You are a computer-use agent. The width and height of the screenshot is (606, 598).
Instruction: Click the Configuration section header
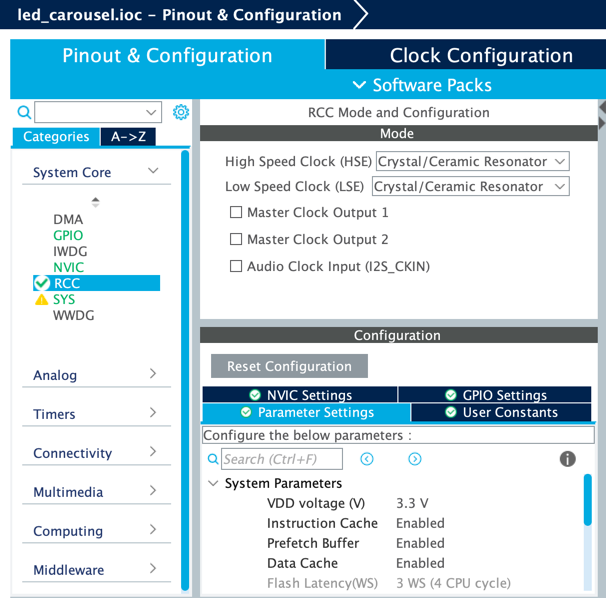pos(398,335)
